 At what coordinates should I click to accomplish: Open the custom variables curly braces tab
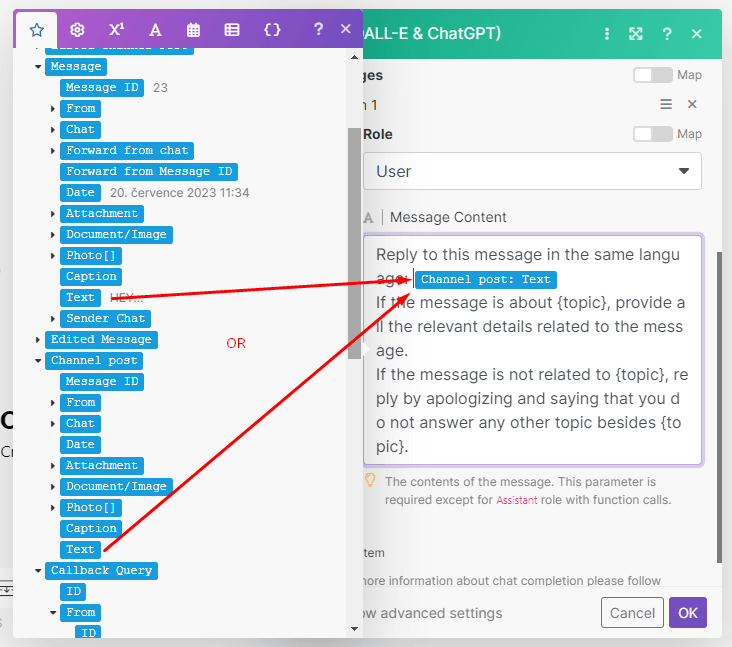(272, 30)
